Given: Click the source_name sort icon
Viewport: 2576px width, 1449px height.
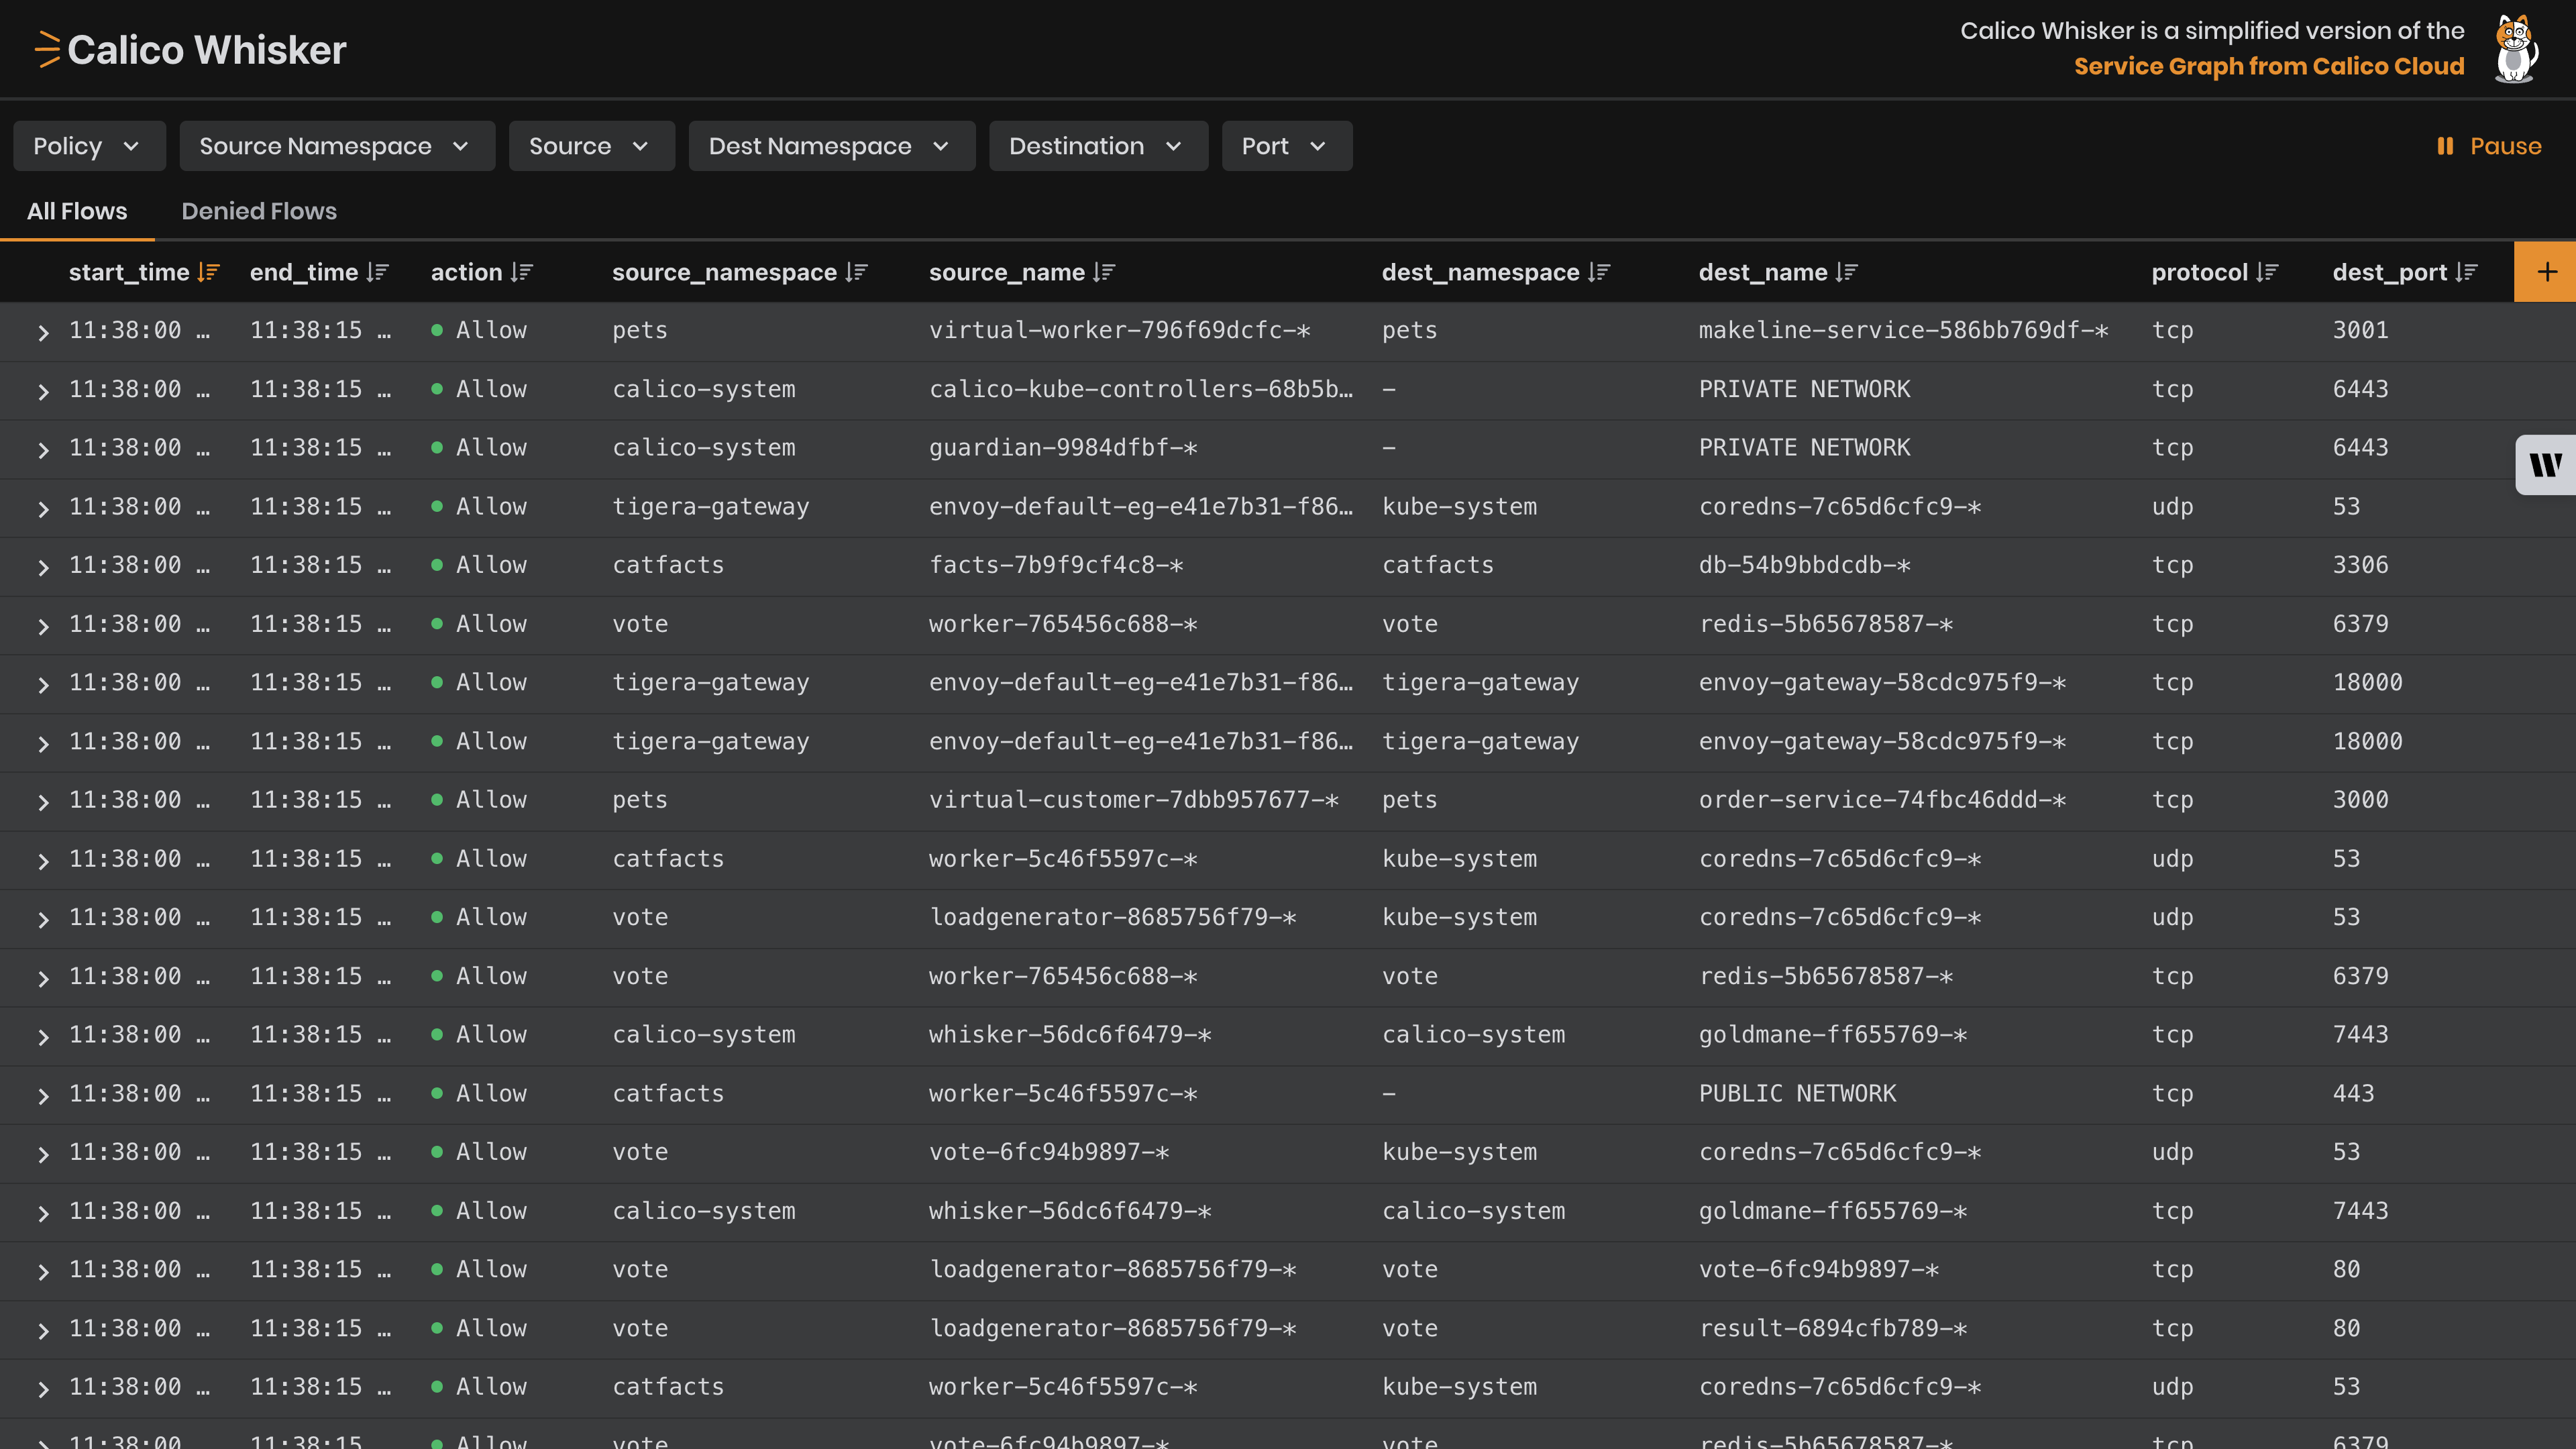Looking at the screenshot, I should tap(1104, 272).
